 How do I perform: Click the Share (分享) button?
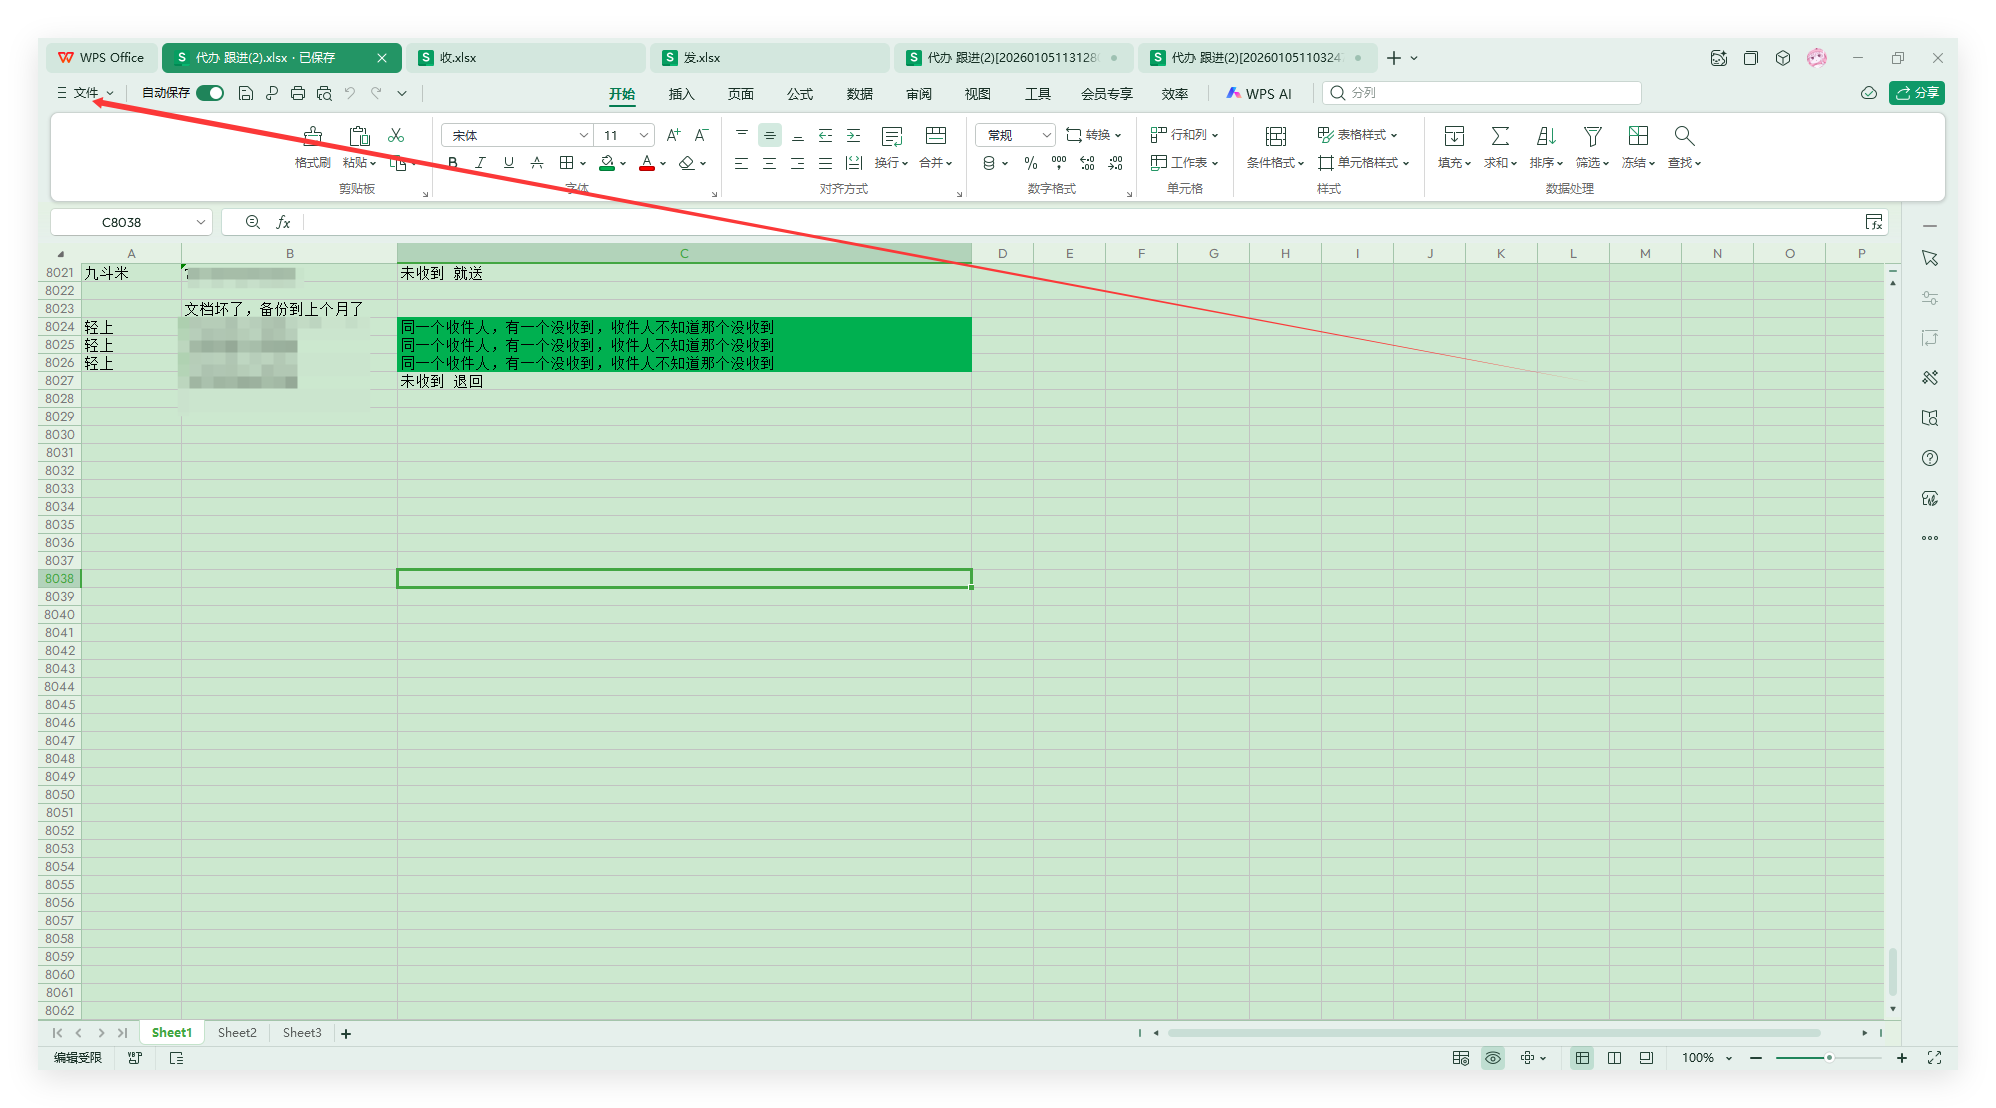[x=1916, y=93]
